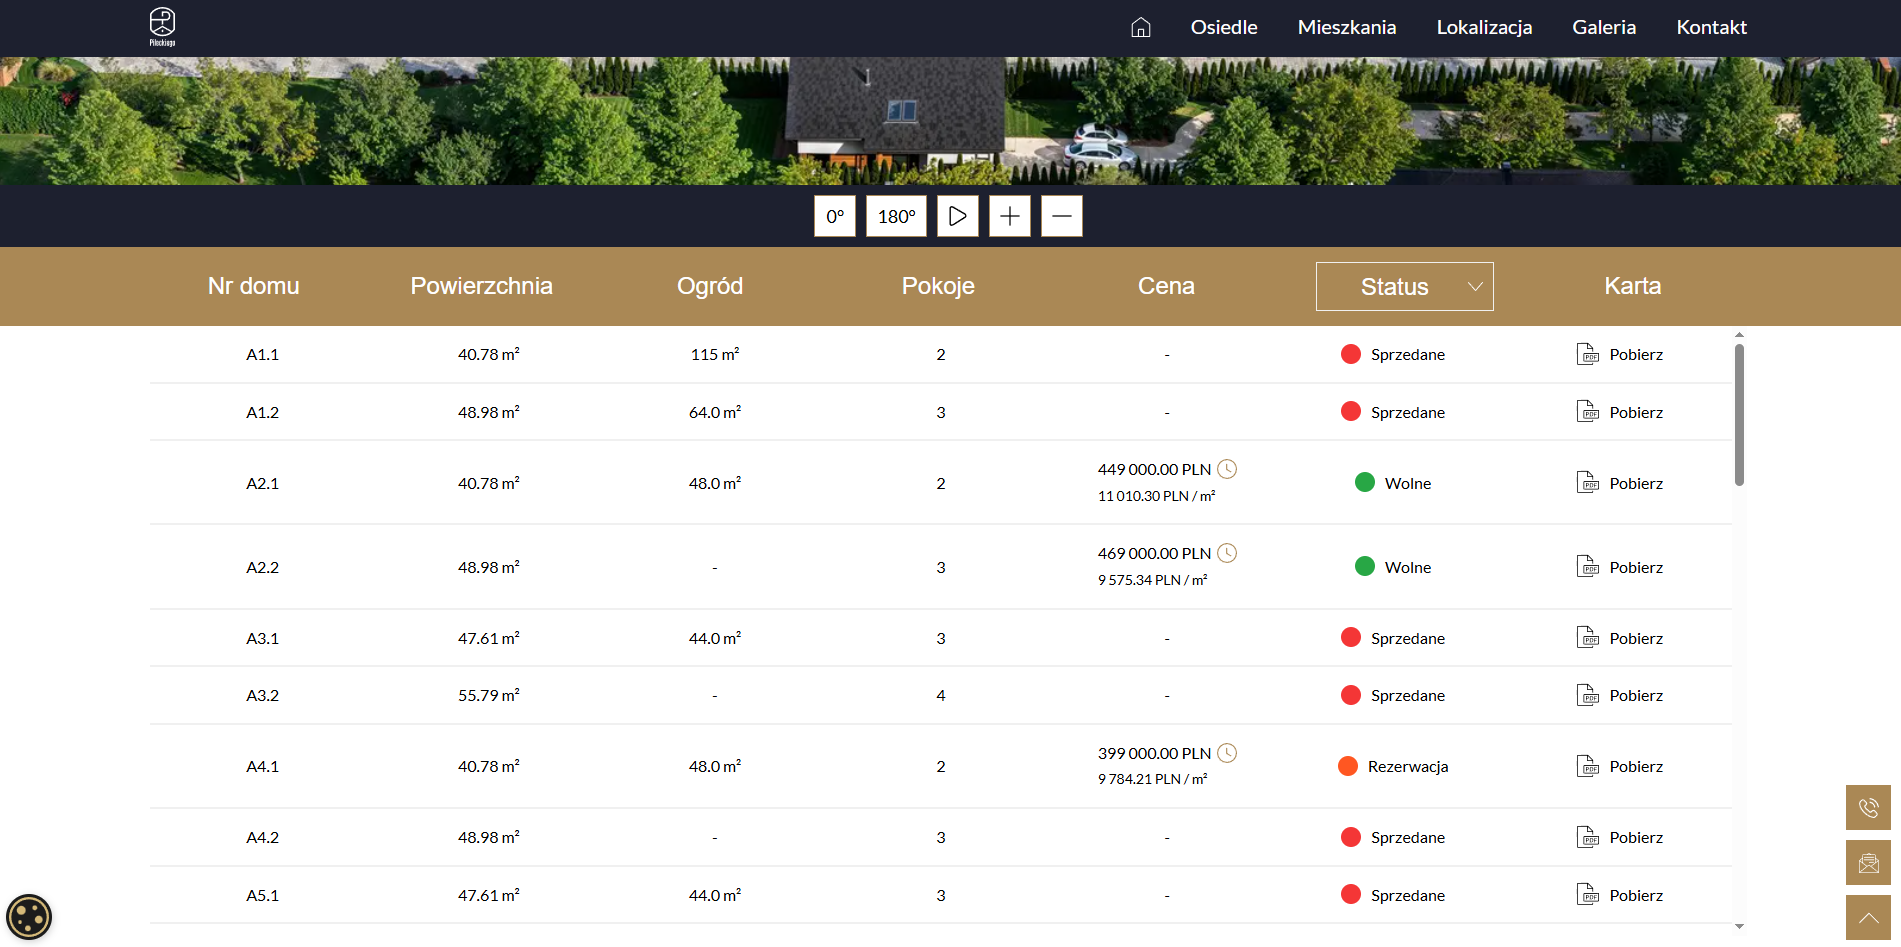Zoom out with the minus button
Viewport: 1901px width, 947px height.
pos(1062,216)
